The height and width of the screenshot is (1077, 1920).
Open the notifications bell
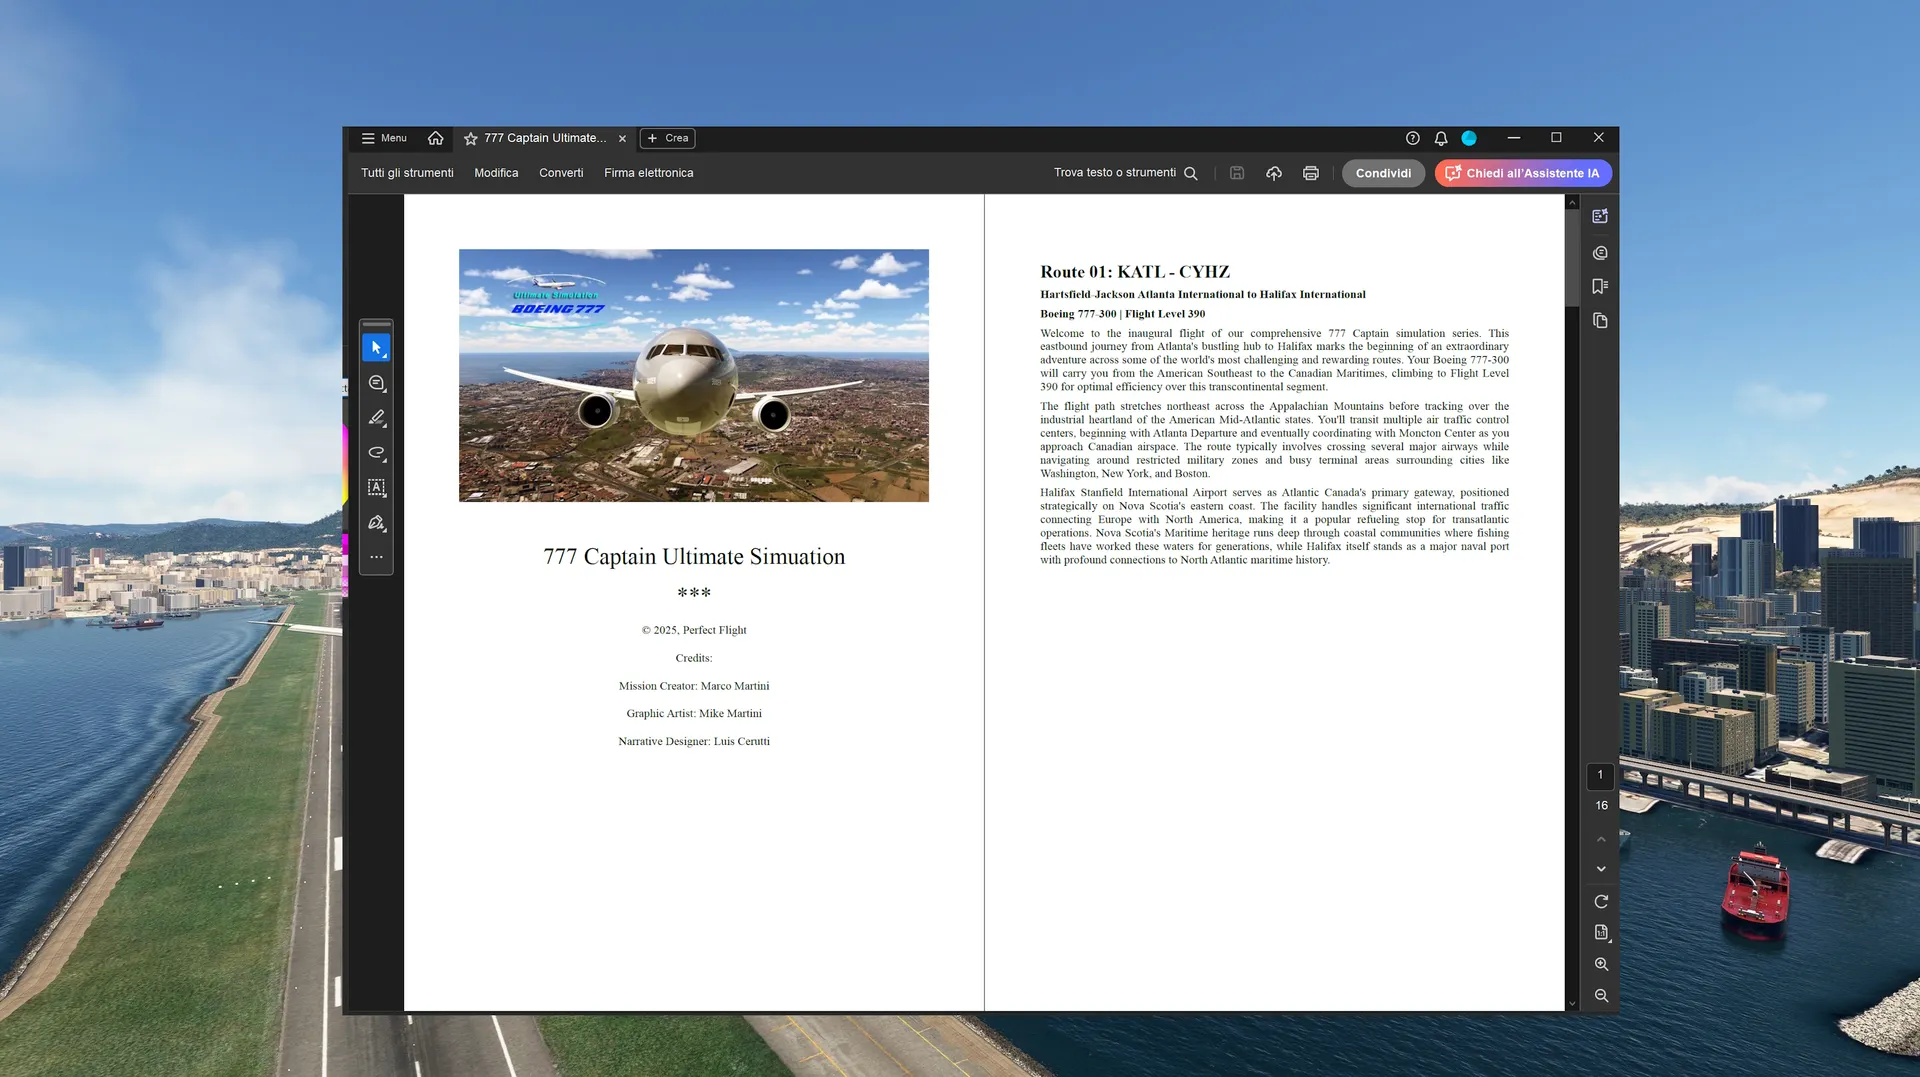(x=1441, y=138)
